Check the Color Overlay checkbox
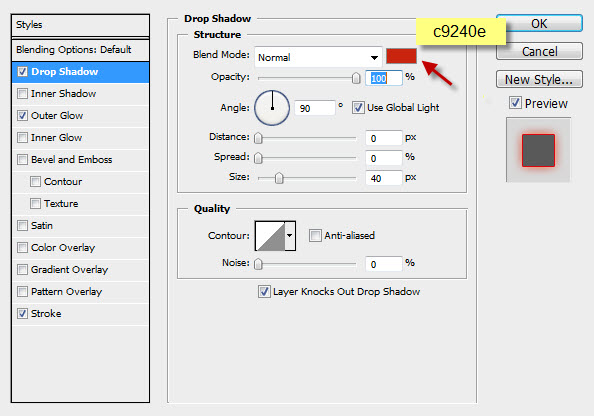Screen dimensions: 594x416 [x=22, y=247]
